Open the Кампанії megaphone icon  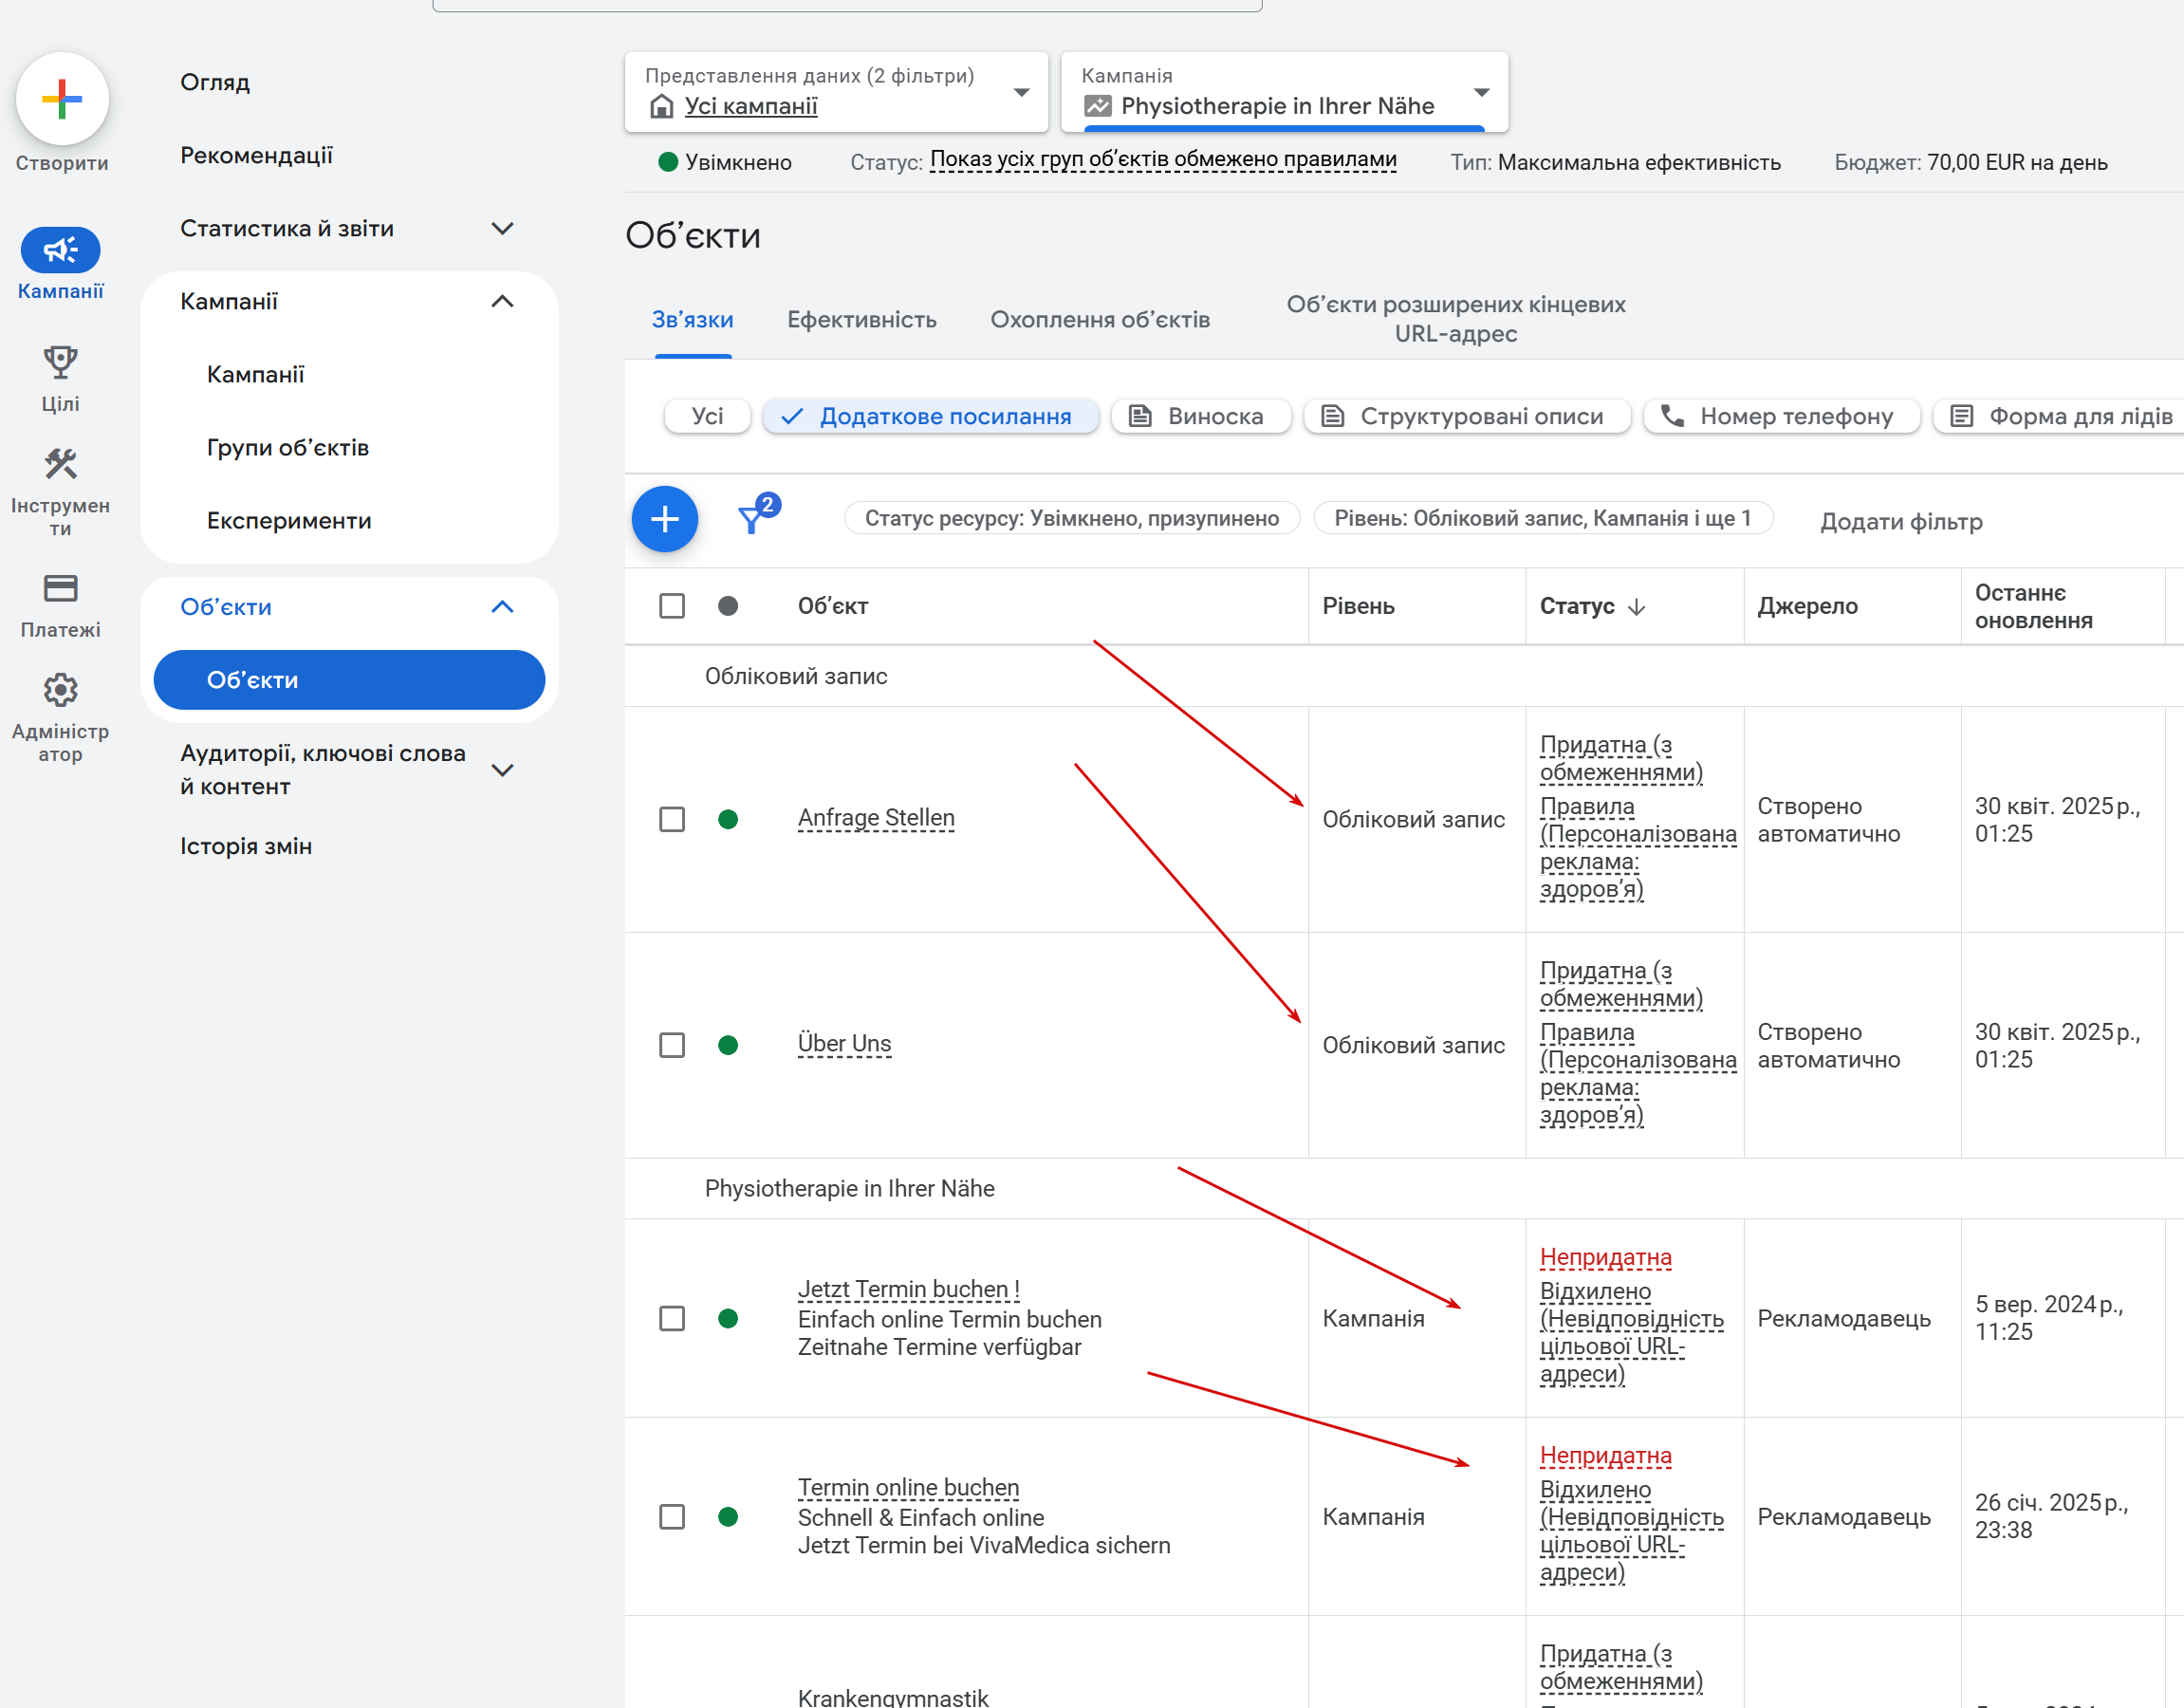pos(60,250)
